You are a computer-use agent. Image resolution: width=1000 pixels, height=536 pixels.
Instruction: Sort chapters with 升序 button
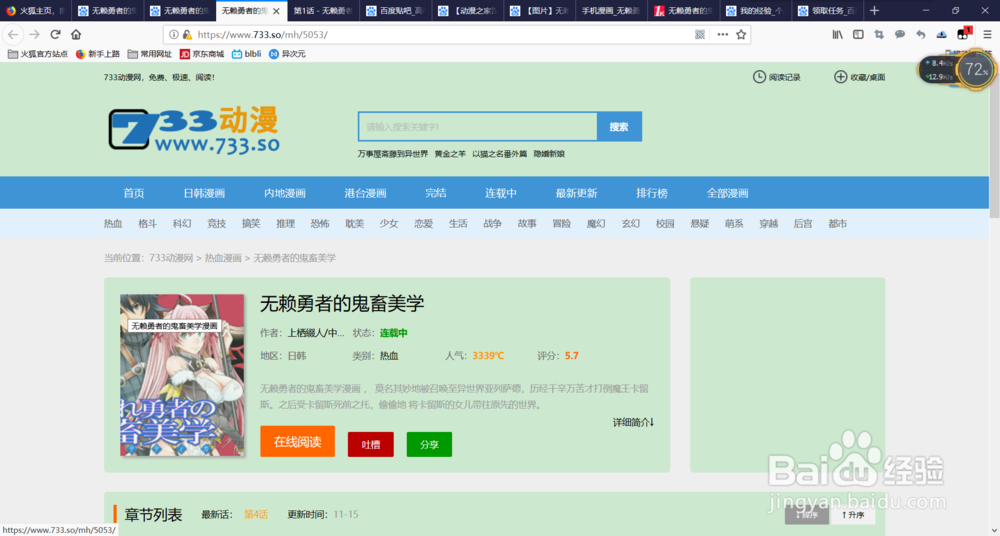coord(853,514)
